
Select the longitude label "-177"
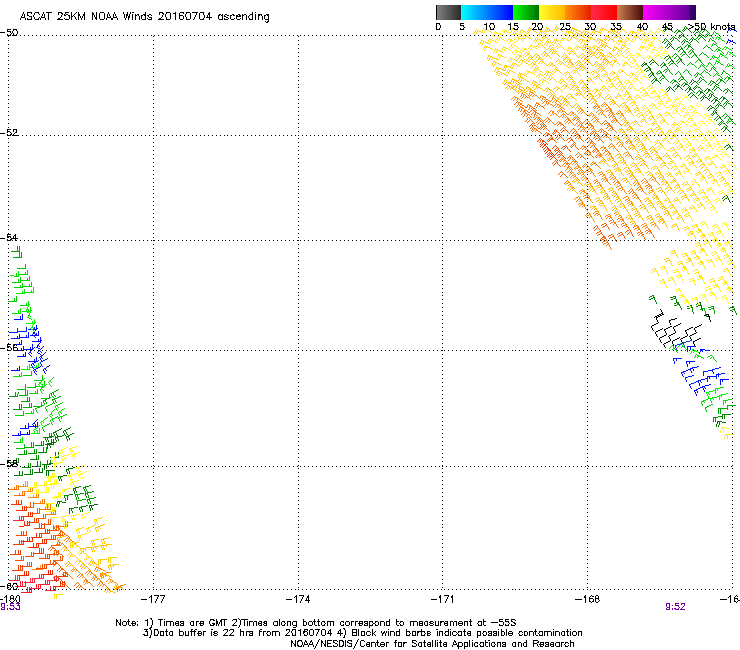[x=153, y=599]
